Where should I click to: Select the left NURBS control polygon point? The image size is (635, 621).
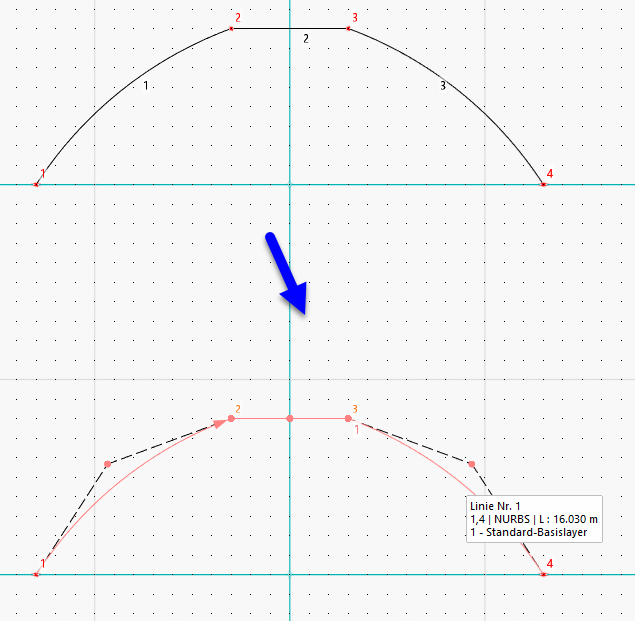pyautogui.click(x=107, y=464)
